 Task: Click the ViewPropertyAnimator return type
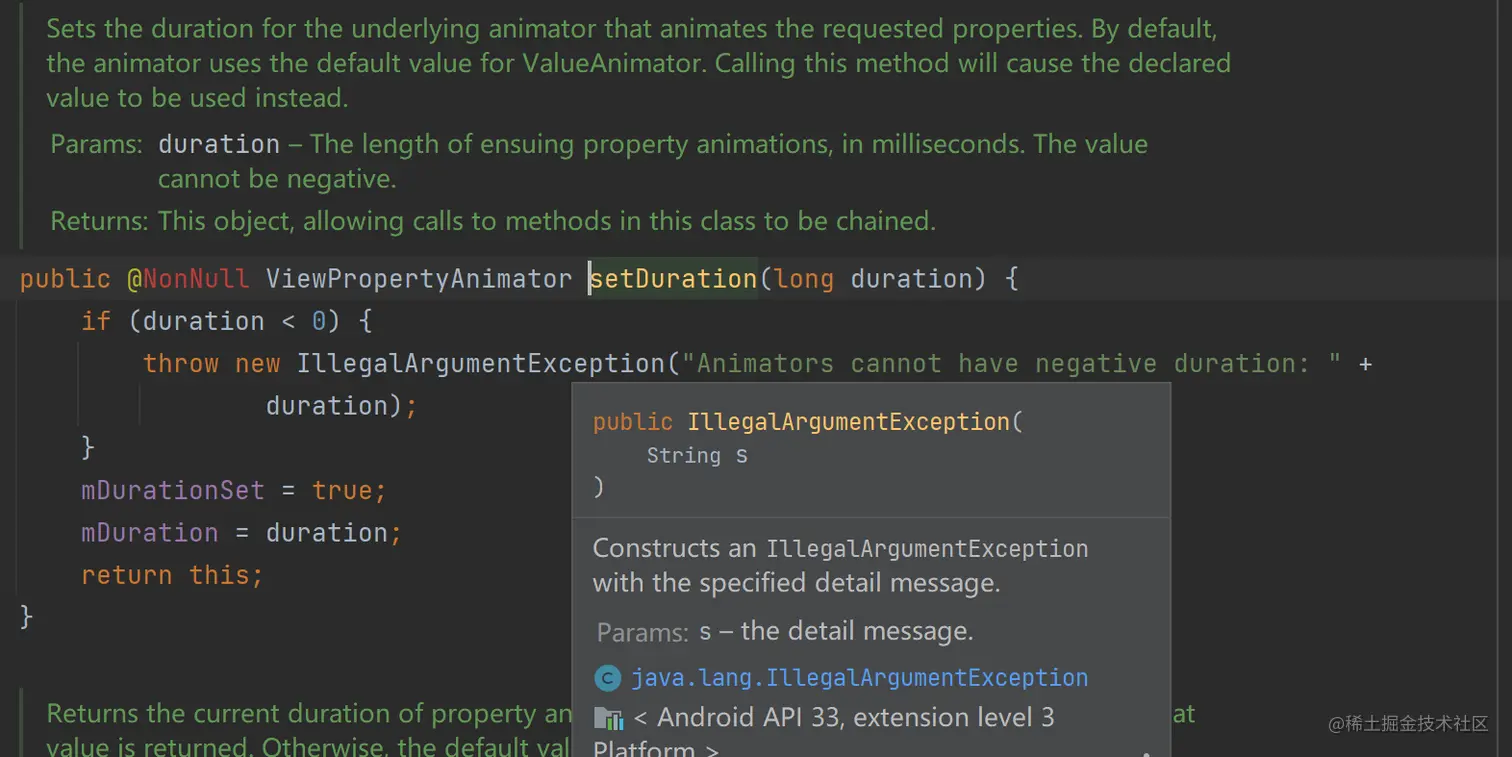click(x=418, y=278)
